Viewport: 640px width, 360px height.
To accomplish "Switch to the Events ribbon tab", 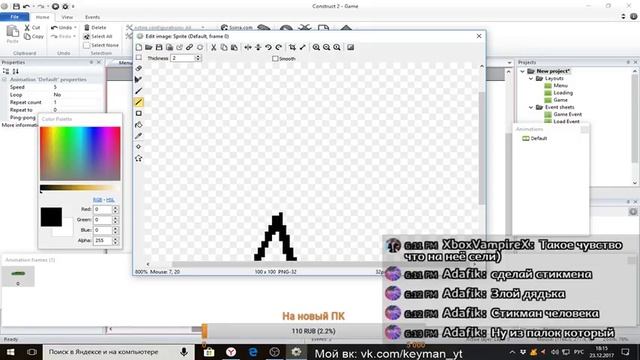I will 92,17.
